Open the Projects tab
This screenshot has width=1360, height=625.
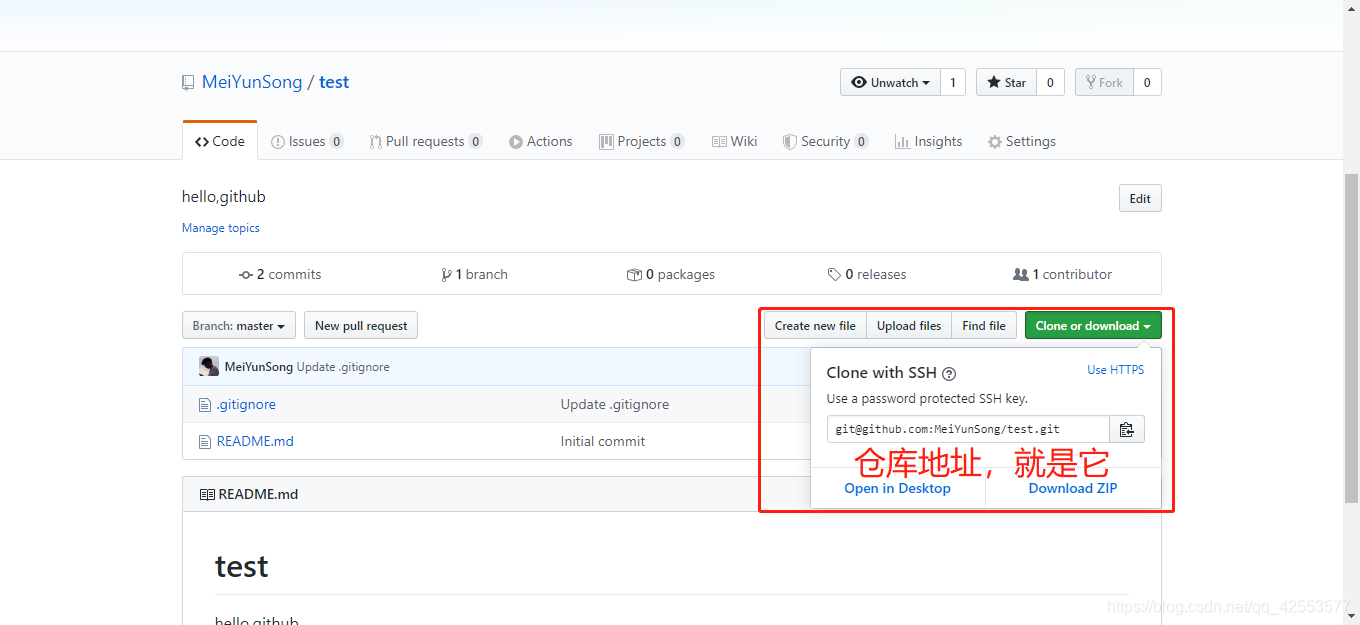pos(641,141)
